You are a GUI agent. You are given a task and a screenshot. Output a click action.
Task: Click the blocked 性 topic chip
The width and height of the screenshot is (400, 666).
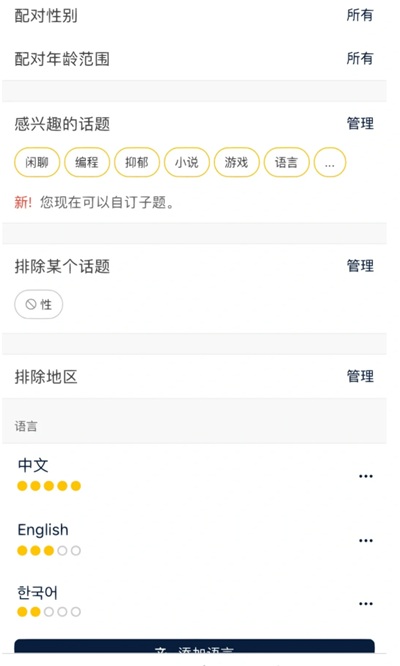click(39, 304)
